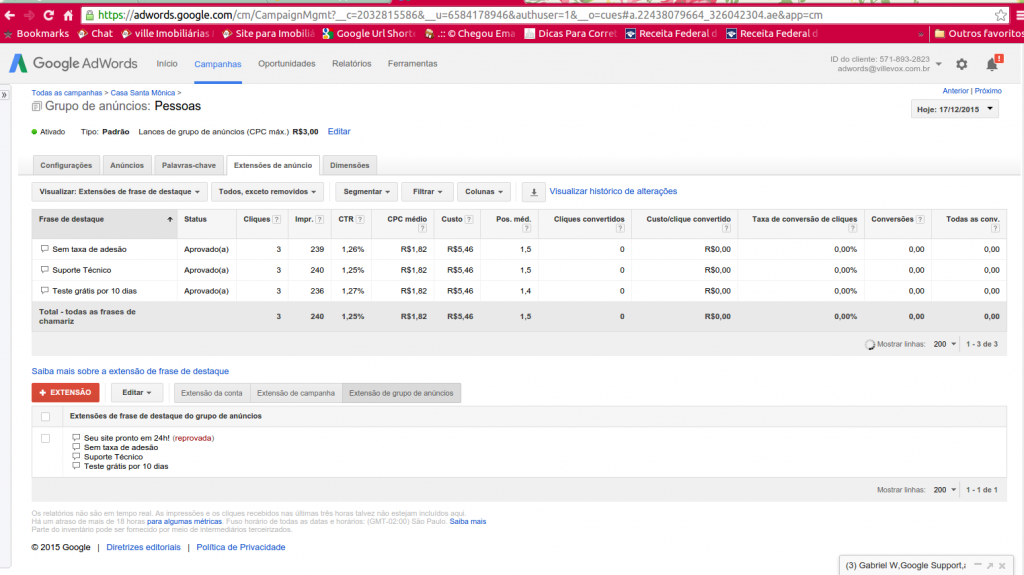Bookmark page with the star icon

[x=1000, y=16]
